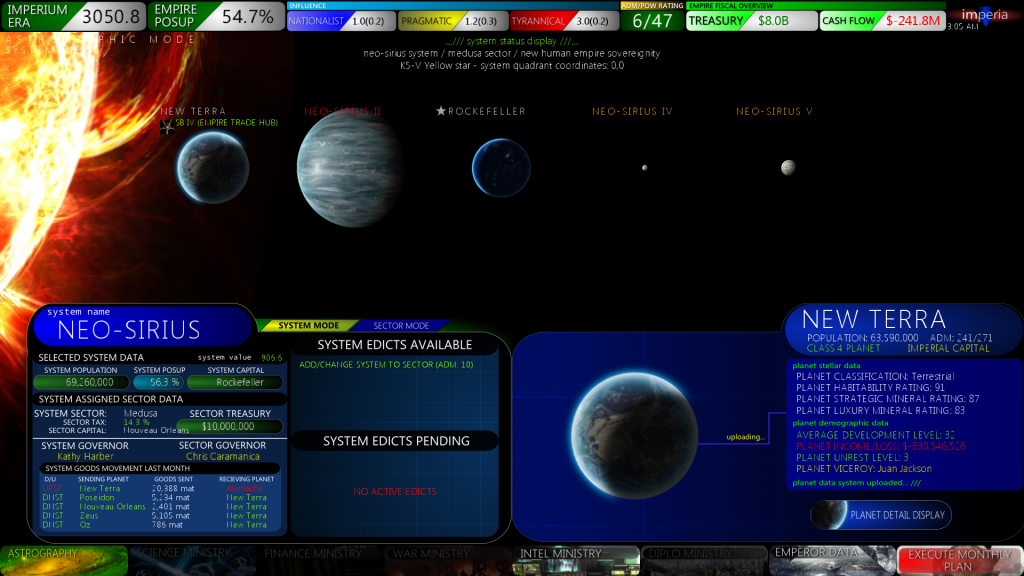Open the Emperor Data screen

coord(832,560)
